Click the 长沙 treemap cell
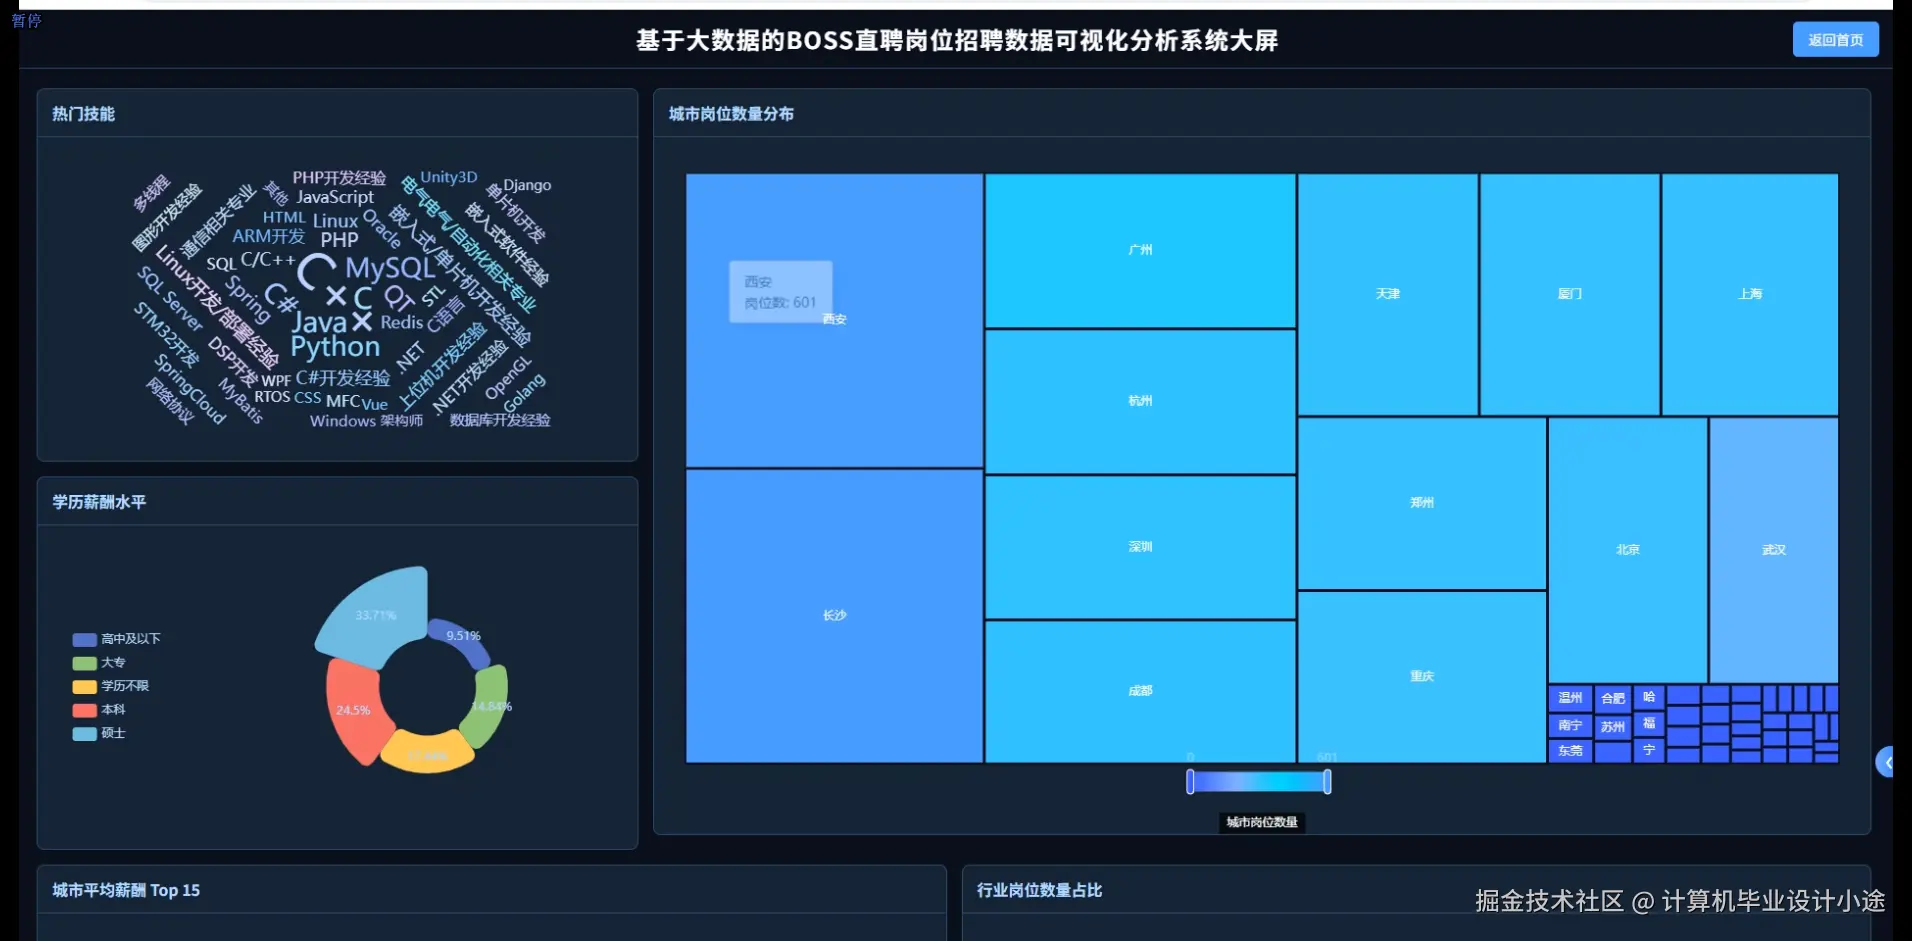 coord(835,615)
